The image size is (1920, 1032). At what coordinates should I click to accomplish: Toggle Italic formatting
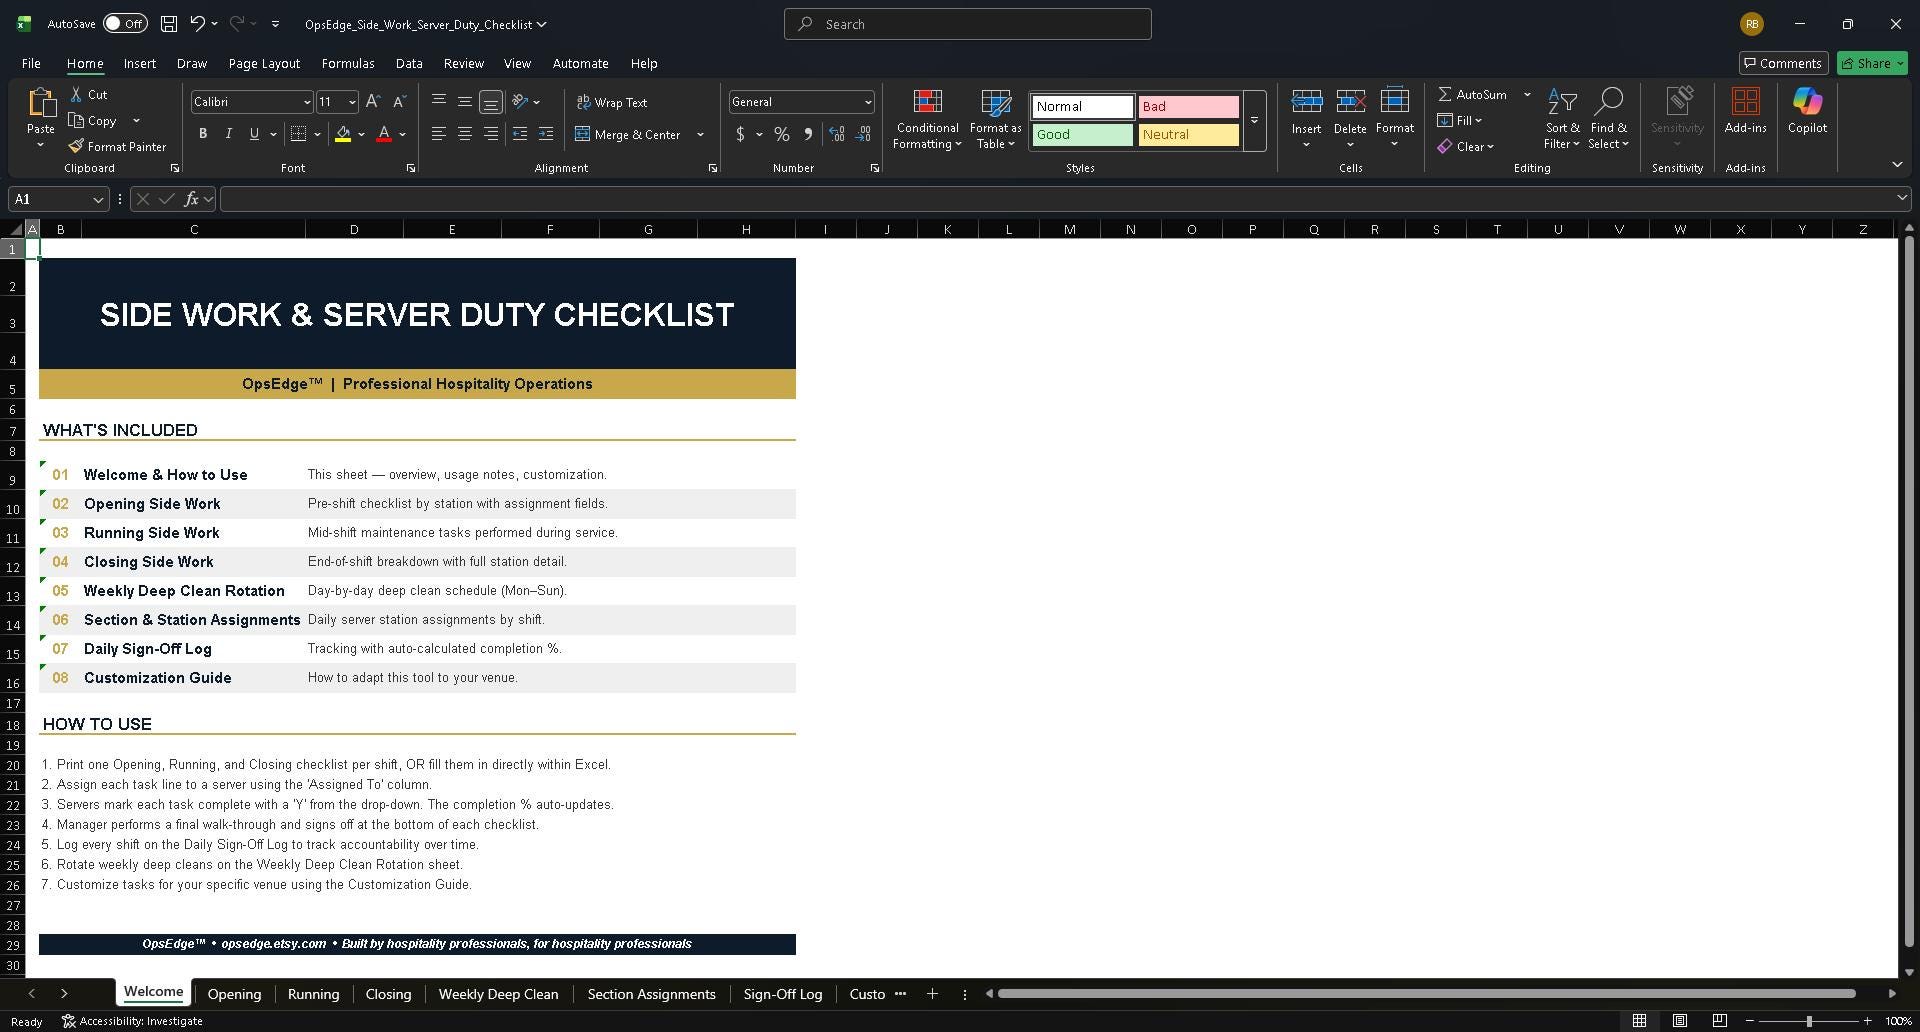pyautogui.click(x=228, y=134)
